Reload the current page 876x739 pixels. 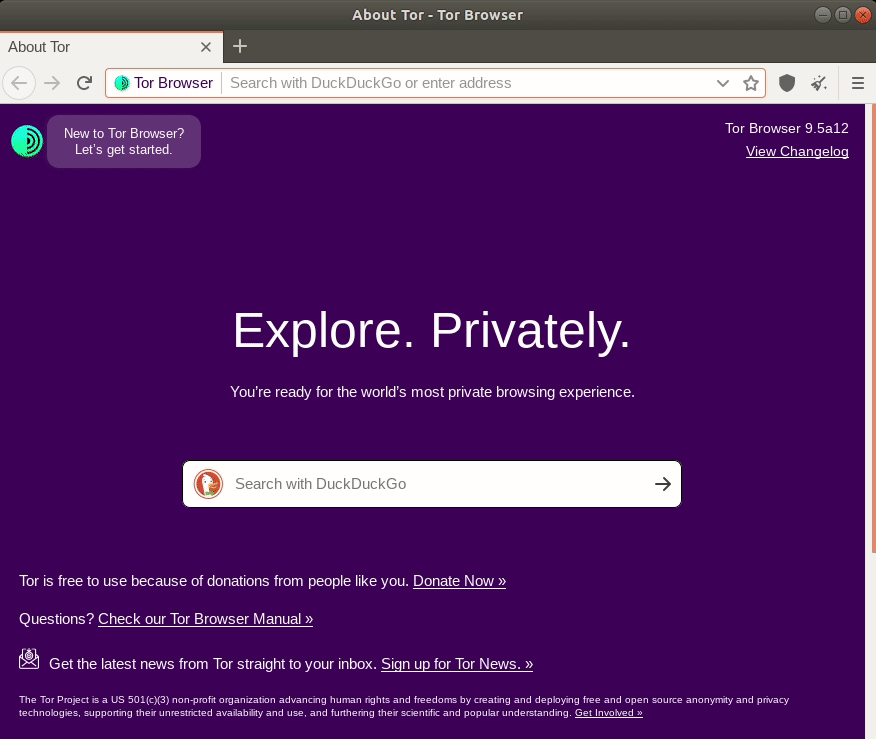(84, 83)
